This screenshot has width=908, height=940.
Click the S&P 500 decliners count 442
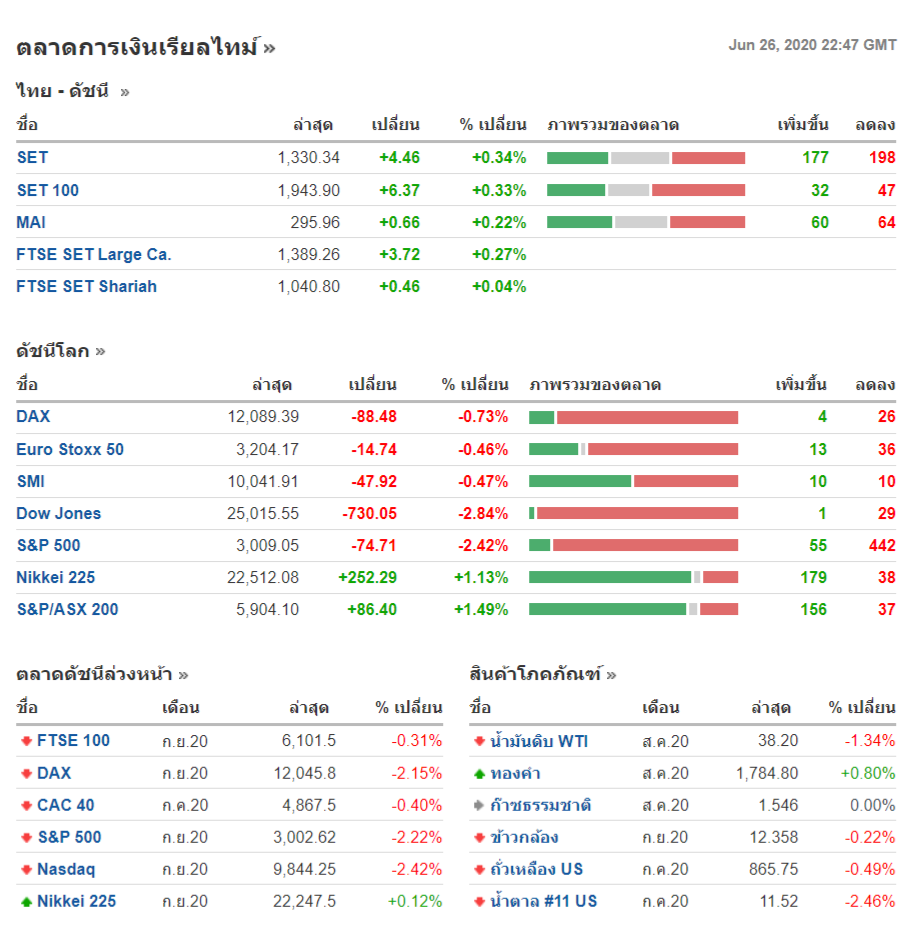click(882, 546)
